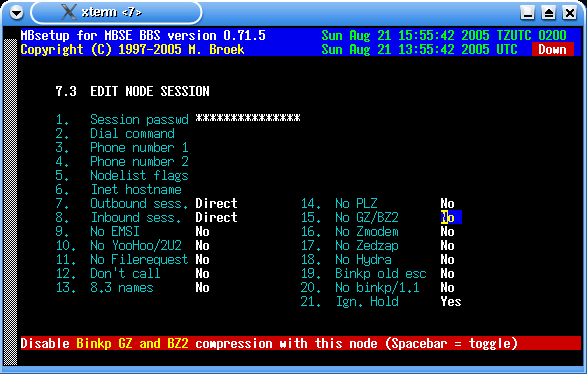Toggle the 8.3 names value
587x374 pixels.
point(202,288)
